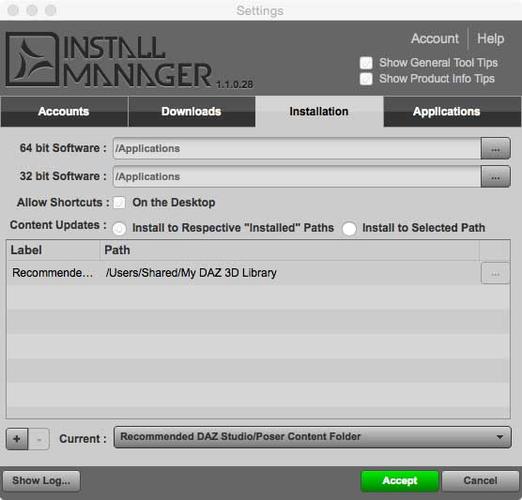
Task: Select Install to Selected Path option
Action: (349, 229)
